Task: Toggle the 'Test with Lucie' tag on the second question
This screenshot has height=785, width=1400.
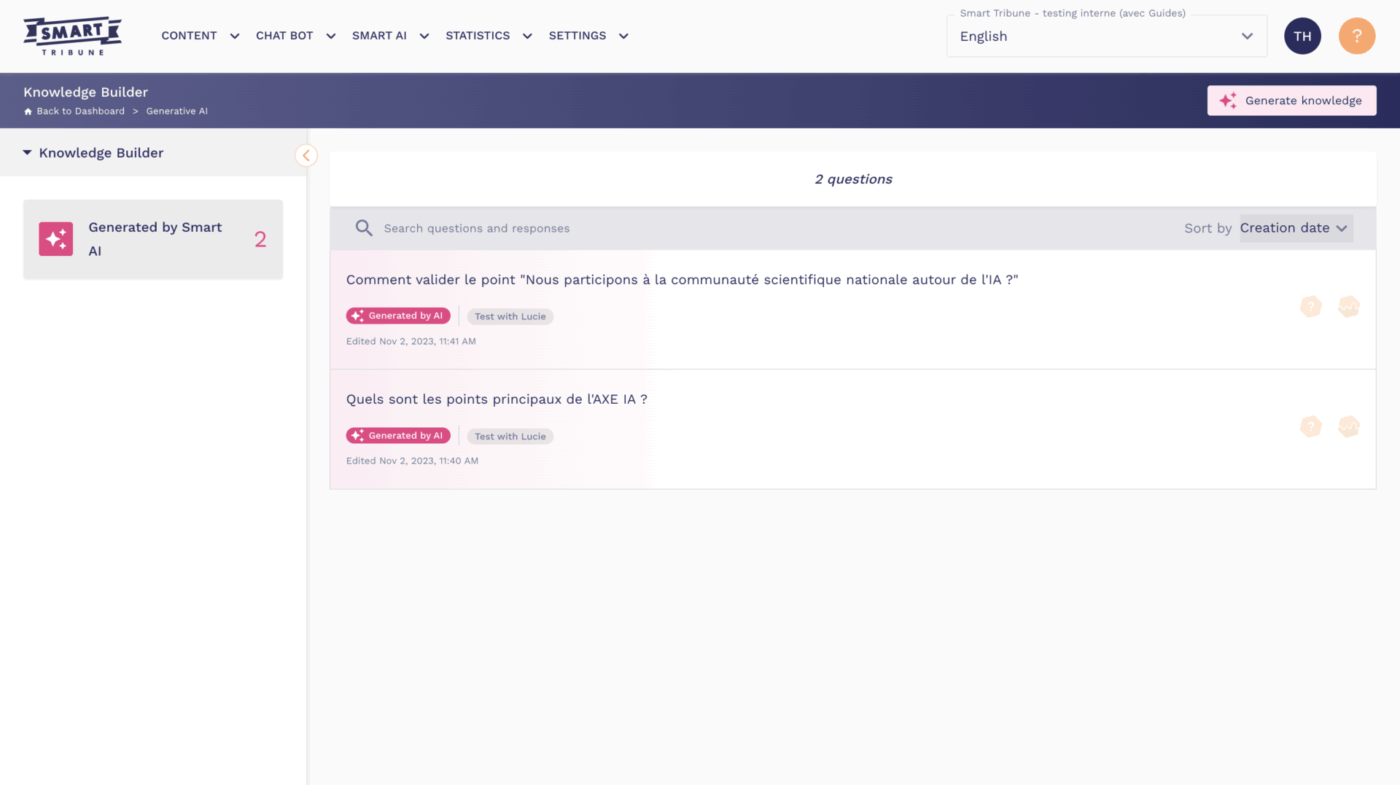Action: (510, 436)
